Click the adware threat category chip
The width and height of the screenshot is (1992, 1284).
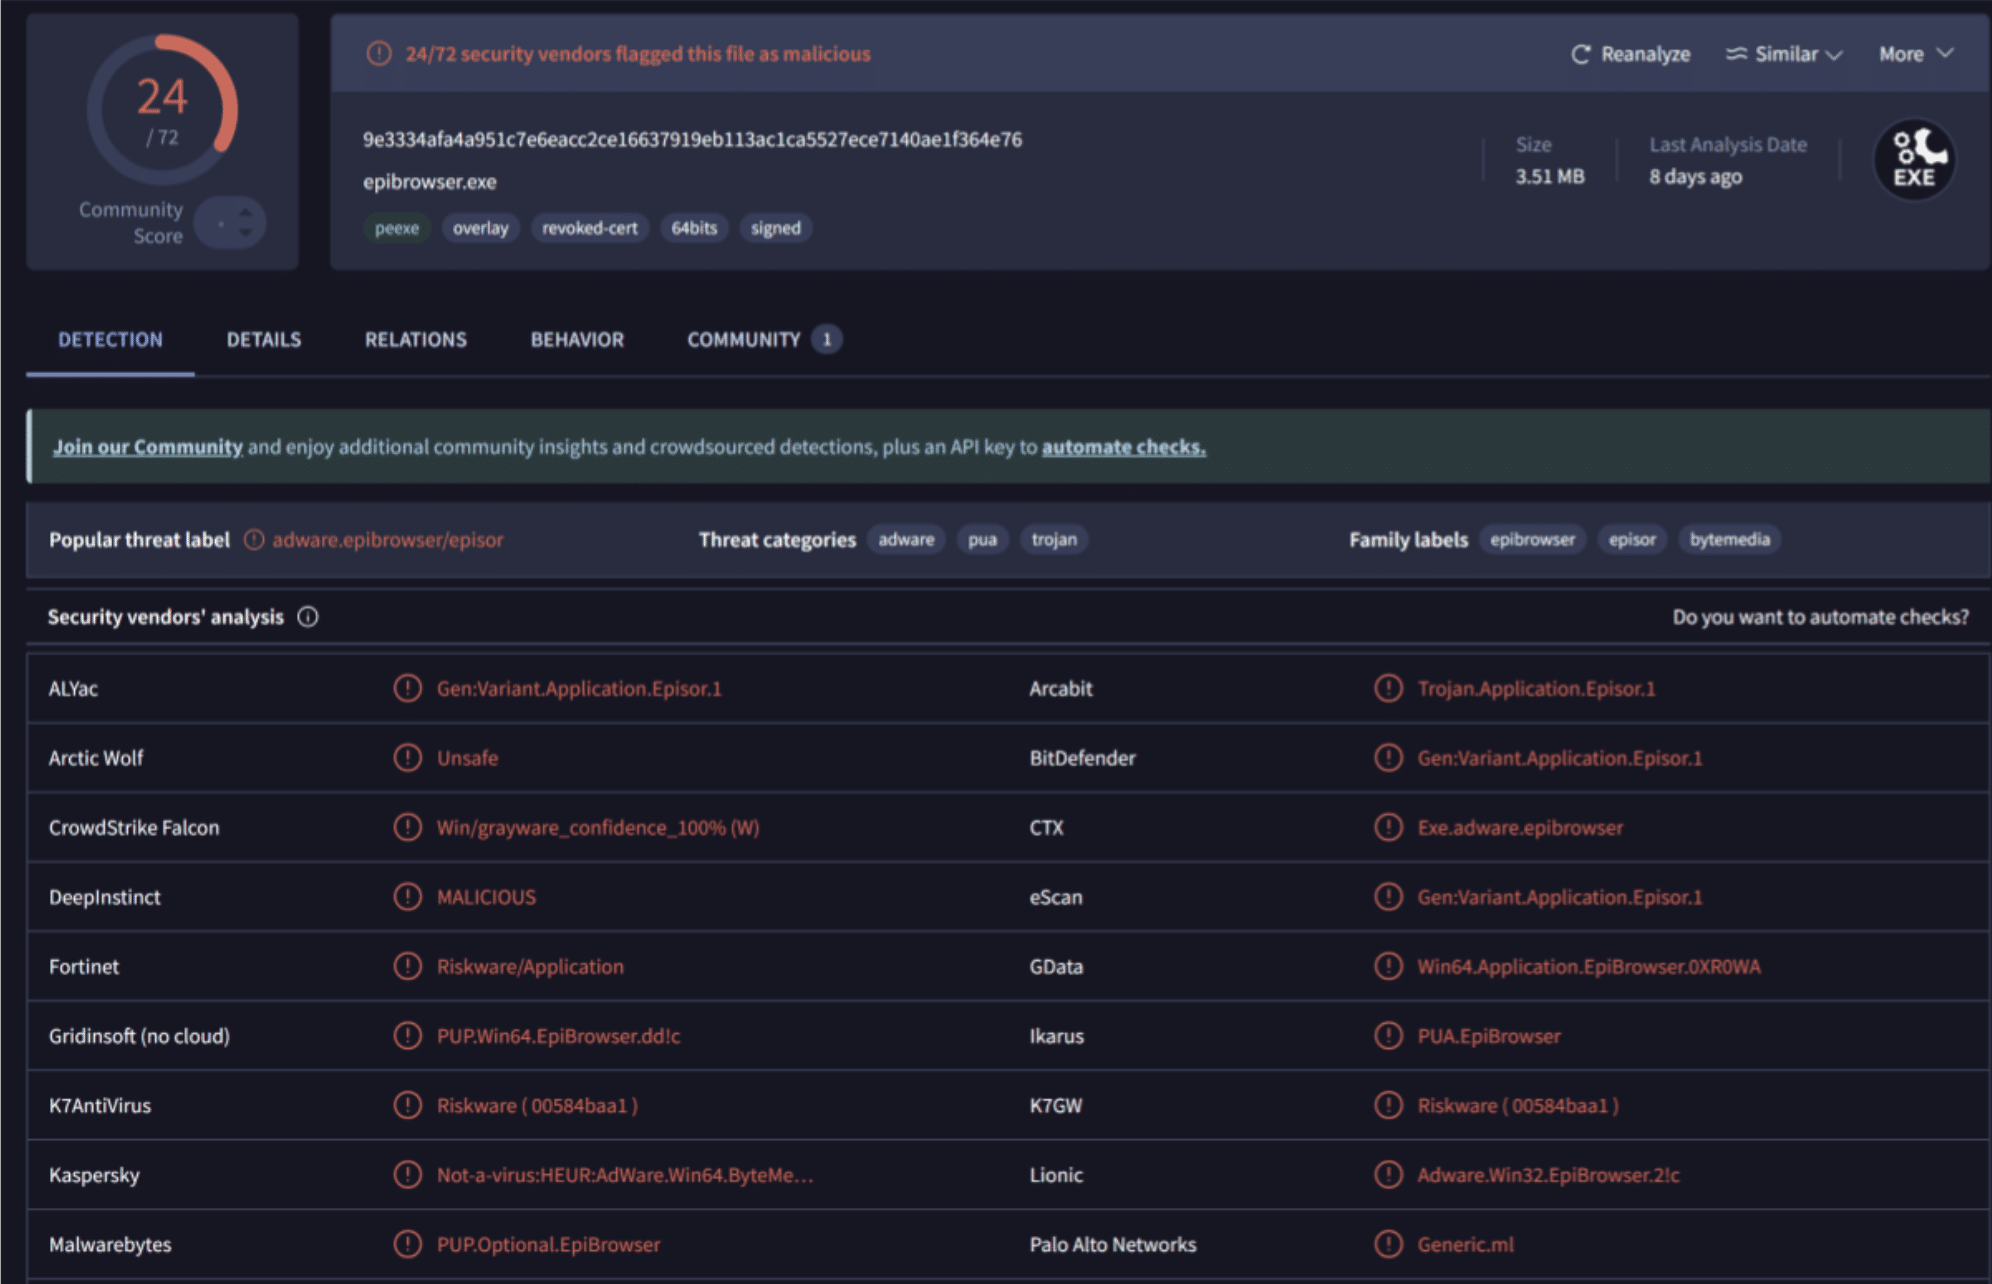click(906, 540)
